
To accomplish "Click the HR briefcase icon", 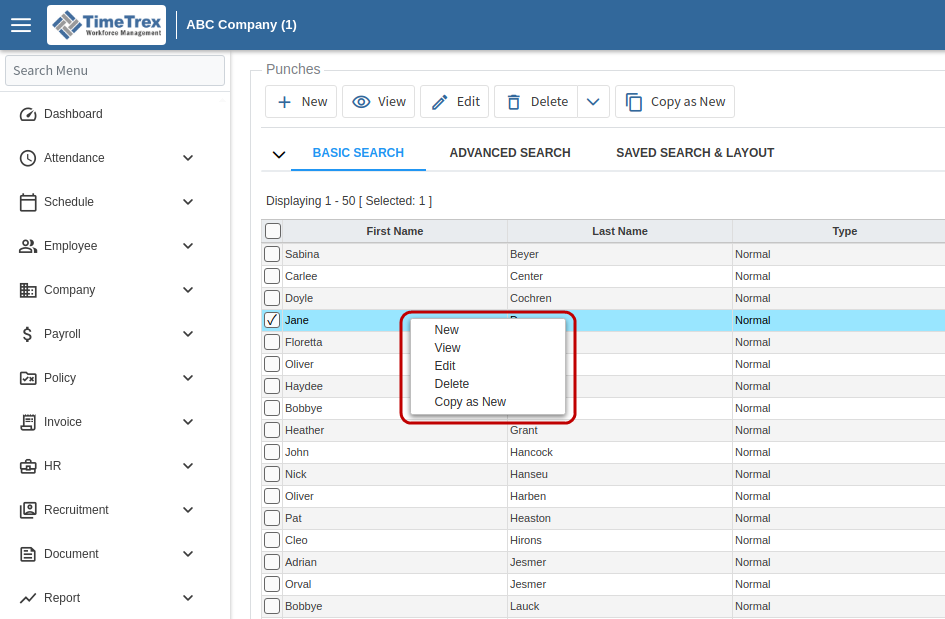I will (x=28, y=466).
